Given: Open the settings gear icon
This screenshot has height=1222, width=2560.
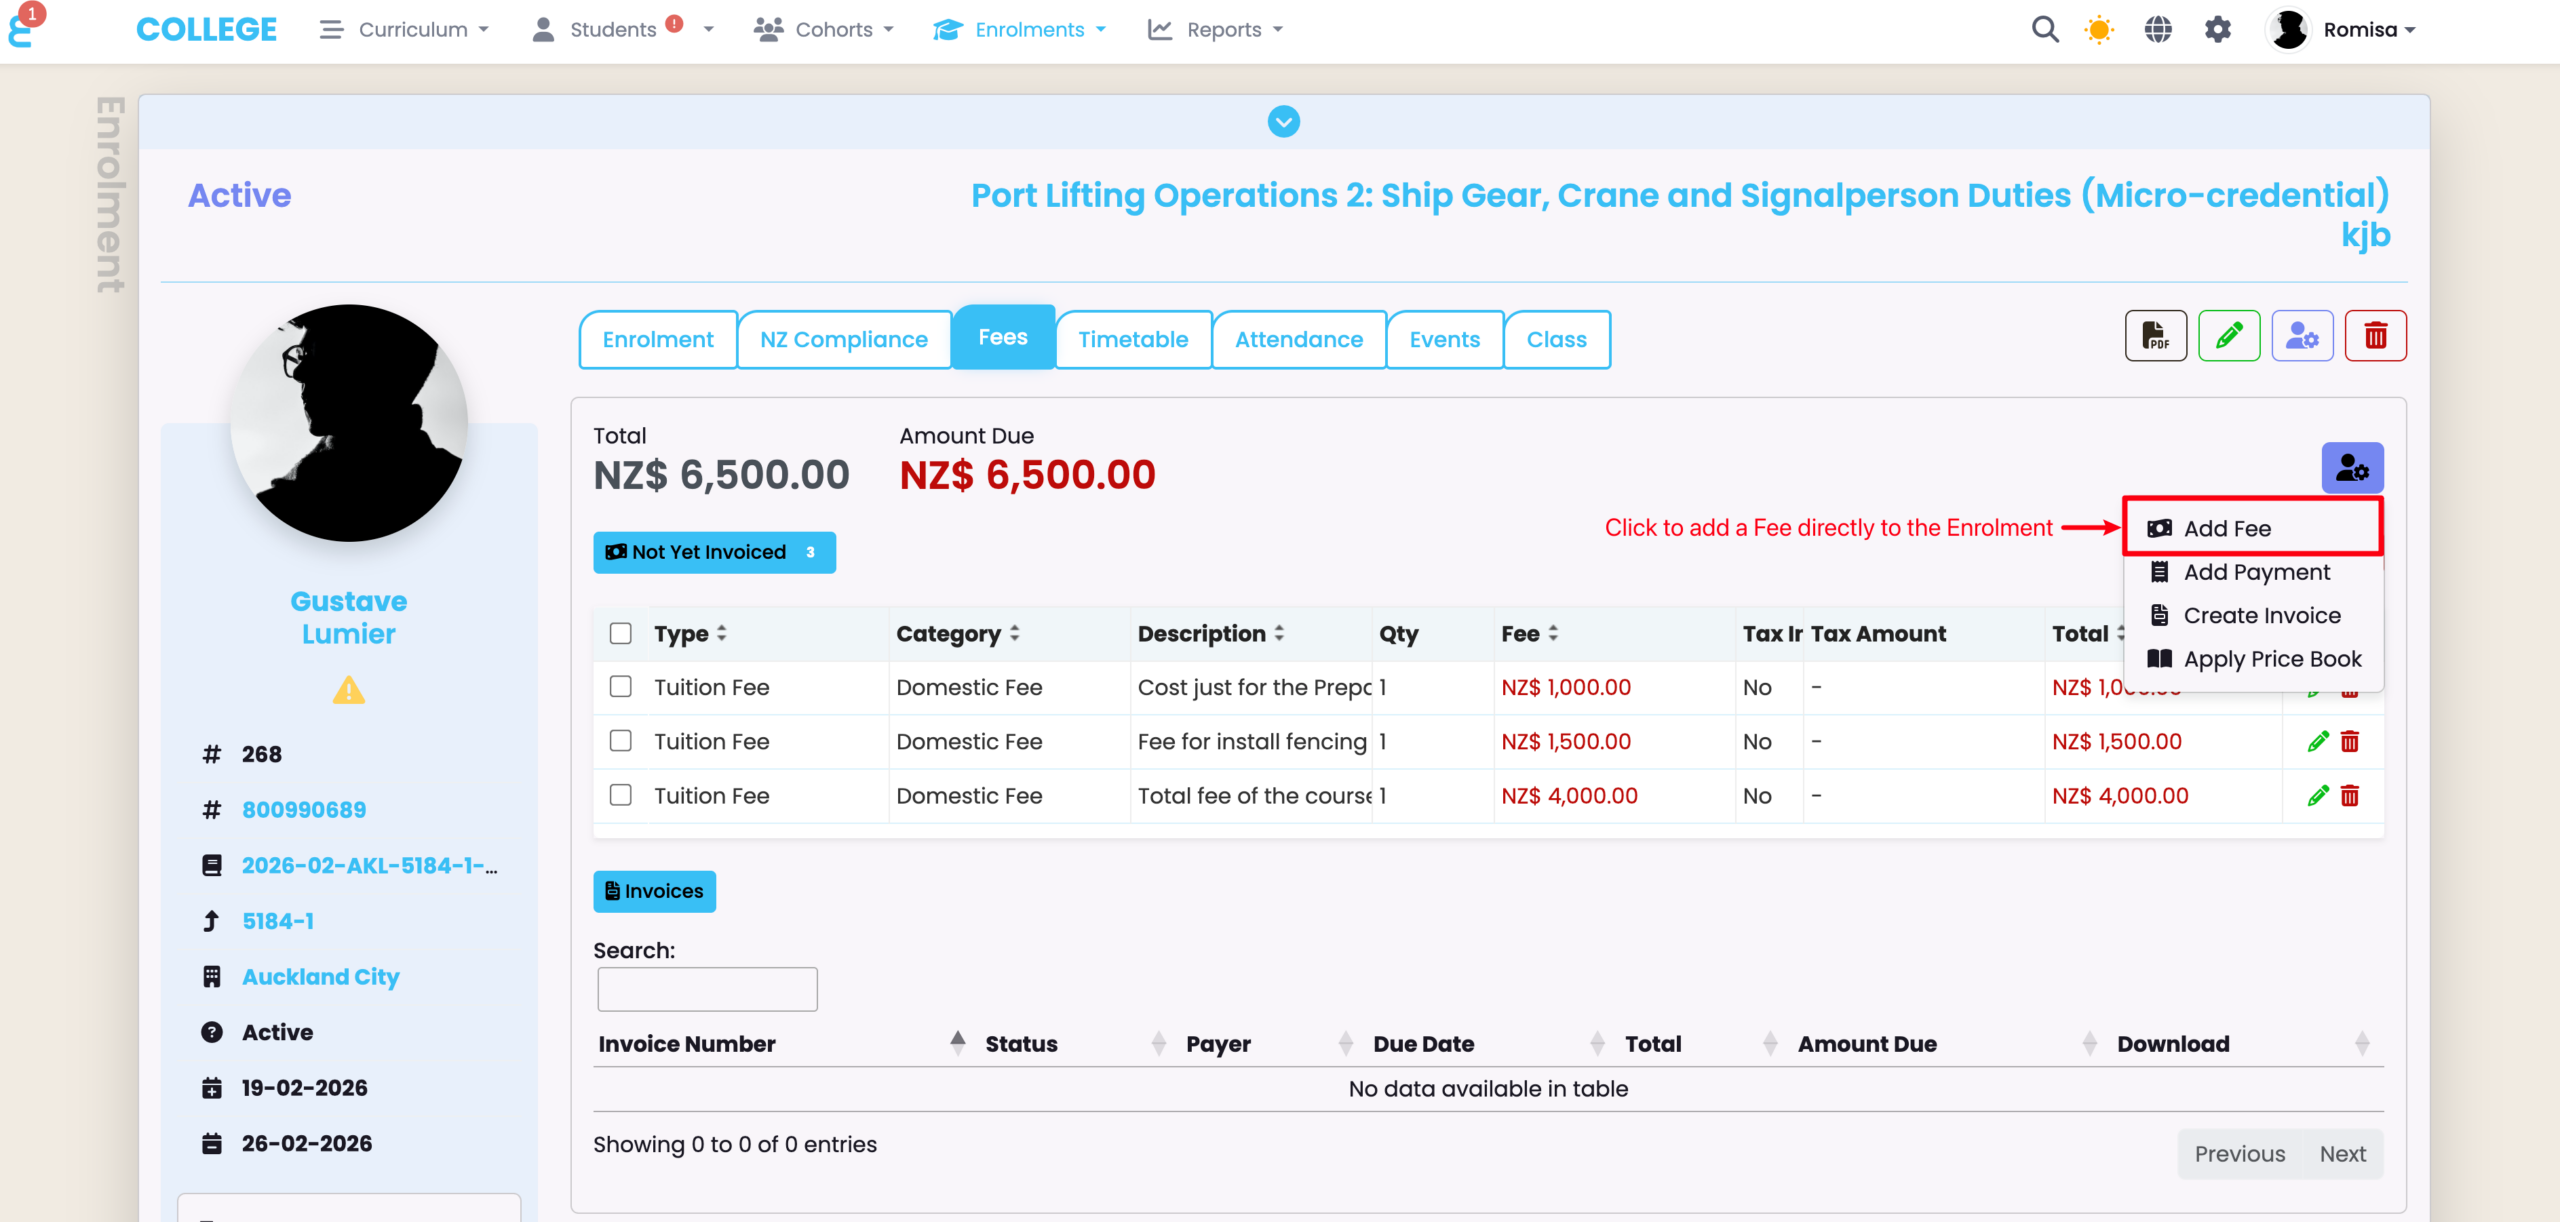Looking at the screenshot, I should pyautogui.click(x=2217, y=30).
